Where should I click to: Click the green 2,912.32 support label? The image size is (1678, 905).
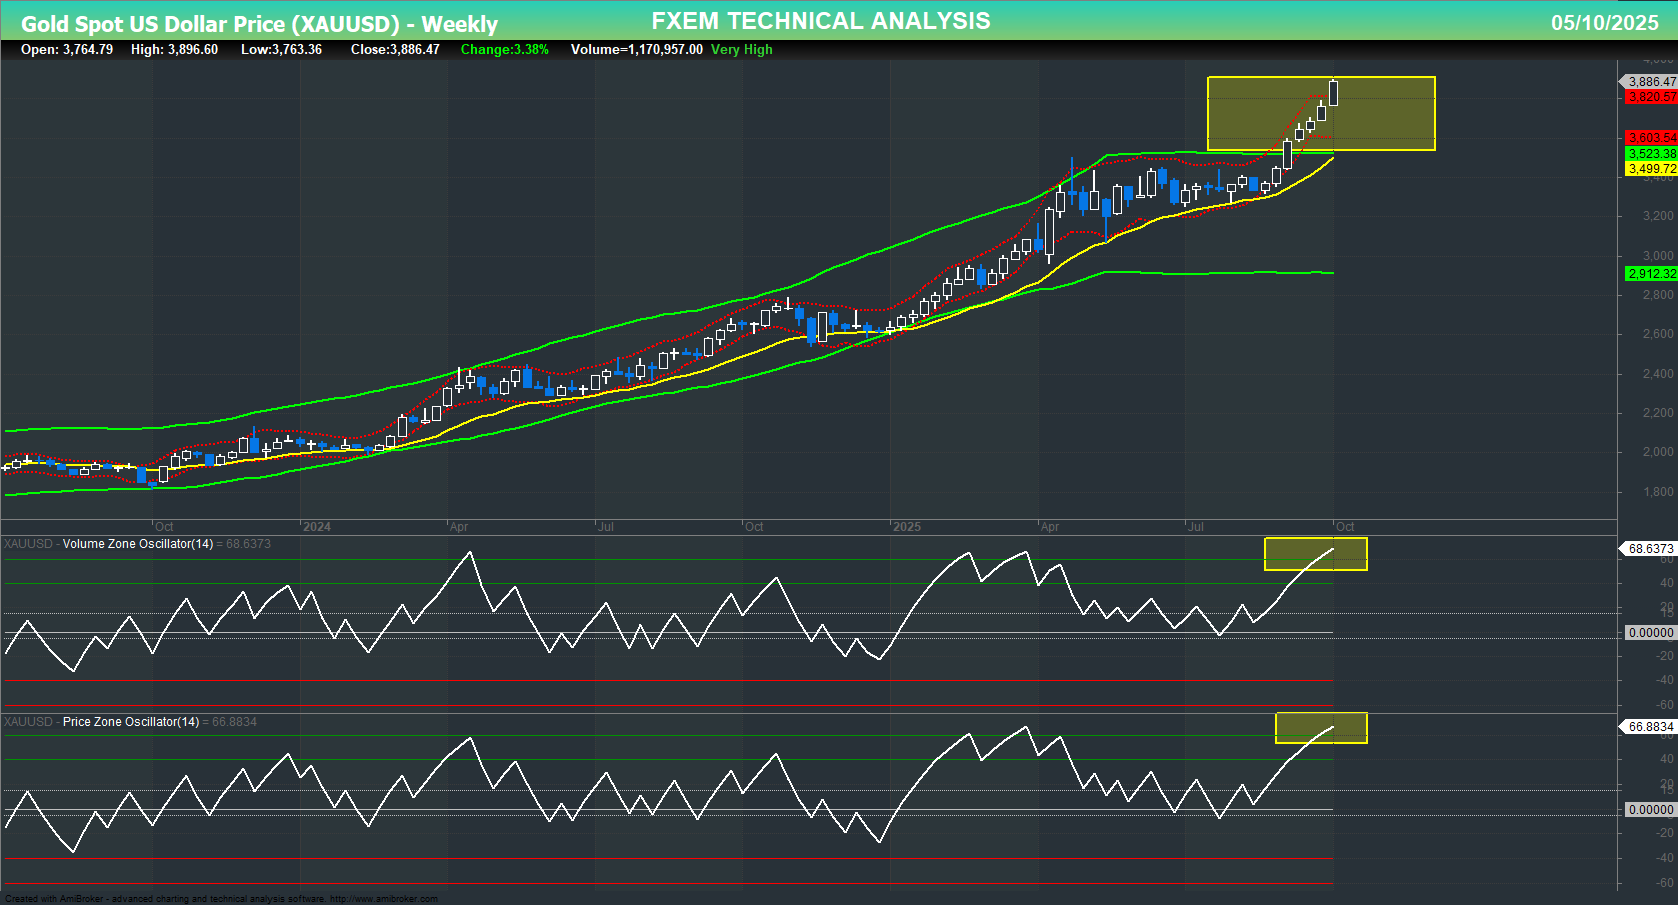click(x=1650, y=273)
